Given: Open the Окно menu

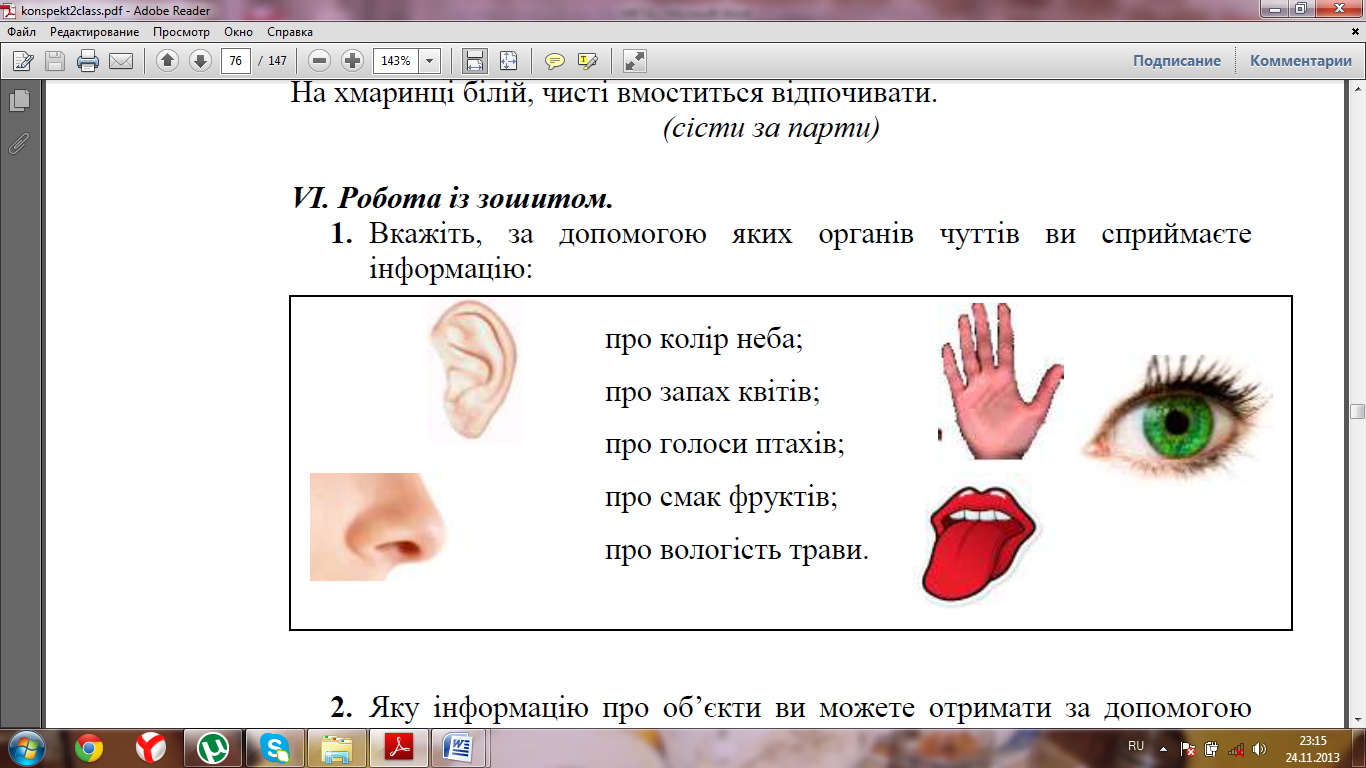Looking at the screenshot, I should tap(239, 32).
